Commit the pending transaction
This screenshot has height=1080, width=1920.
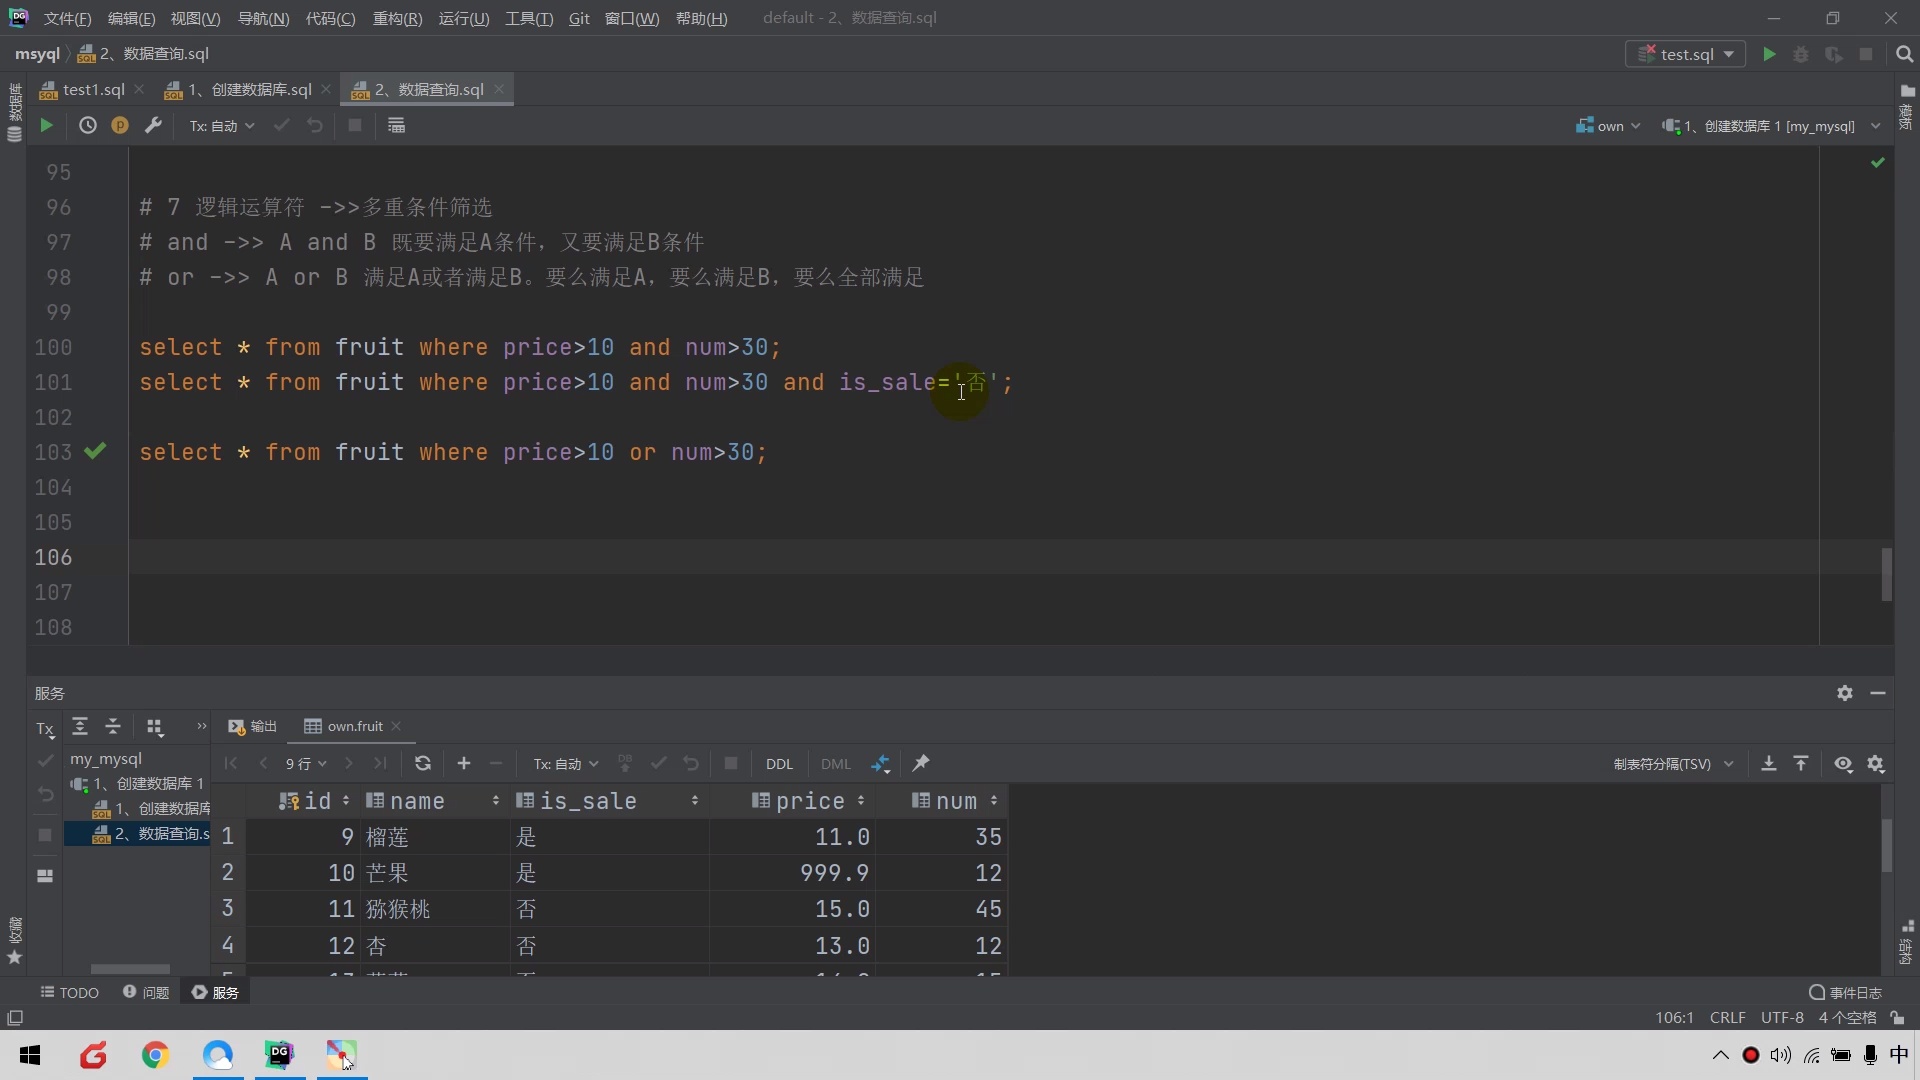coord(281,125)
